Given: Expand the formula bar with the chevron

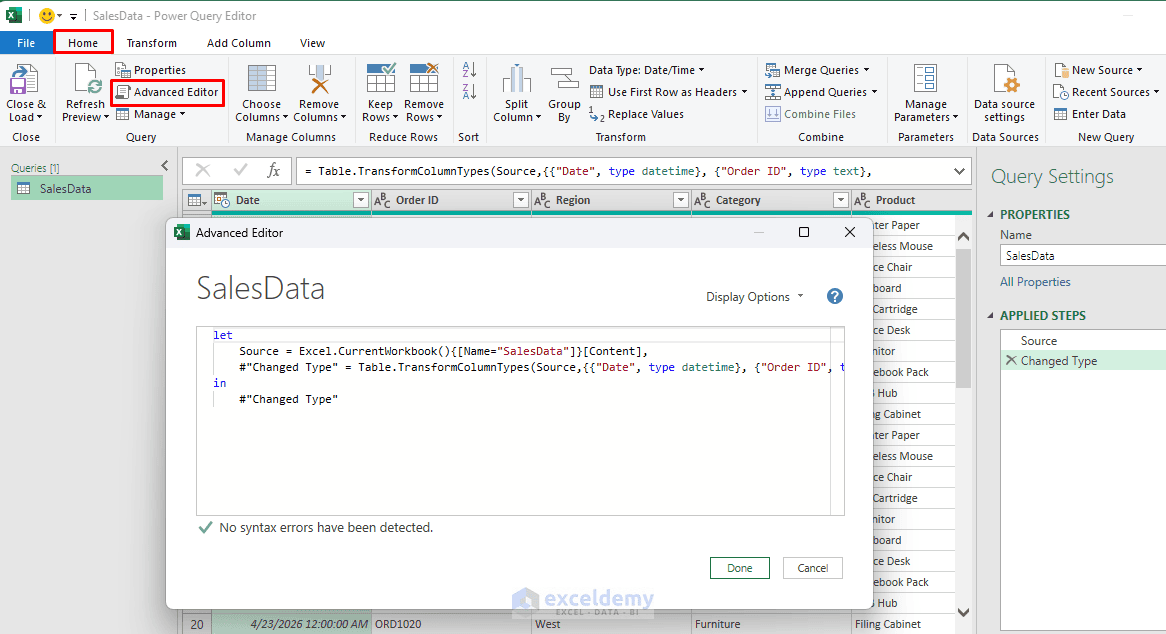Looking at the screenshot, I should pos(959,172).
